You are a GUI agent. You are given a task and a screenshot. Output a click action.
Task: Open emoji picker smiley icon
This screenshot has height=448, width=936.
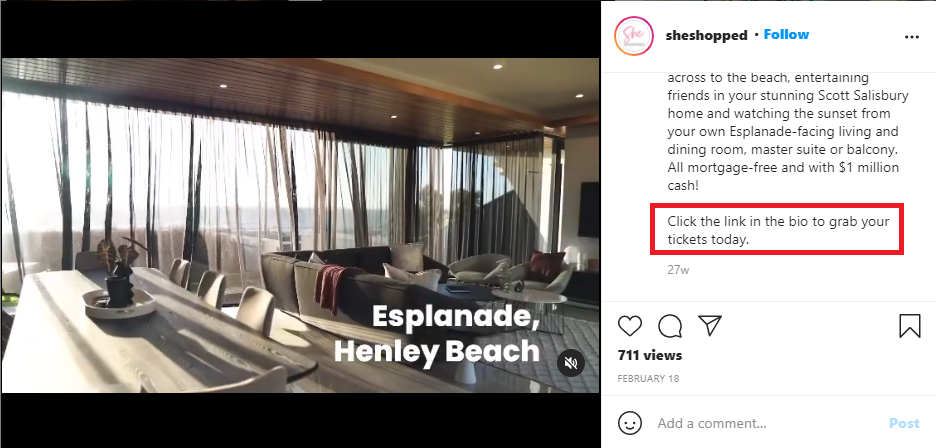[630, 424]
